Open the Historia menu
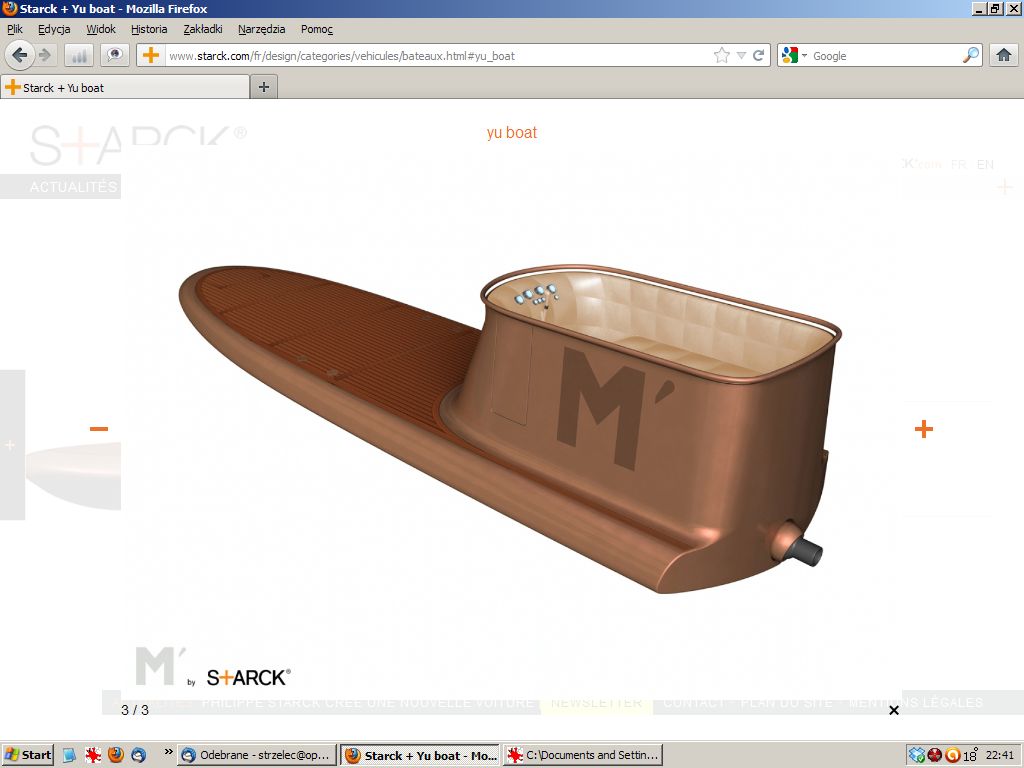This screenshot has width=1024, height=768. (149, 29)
